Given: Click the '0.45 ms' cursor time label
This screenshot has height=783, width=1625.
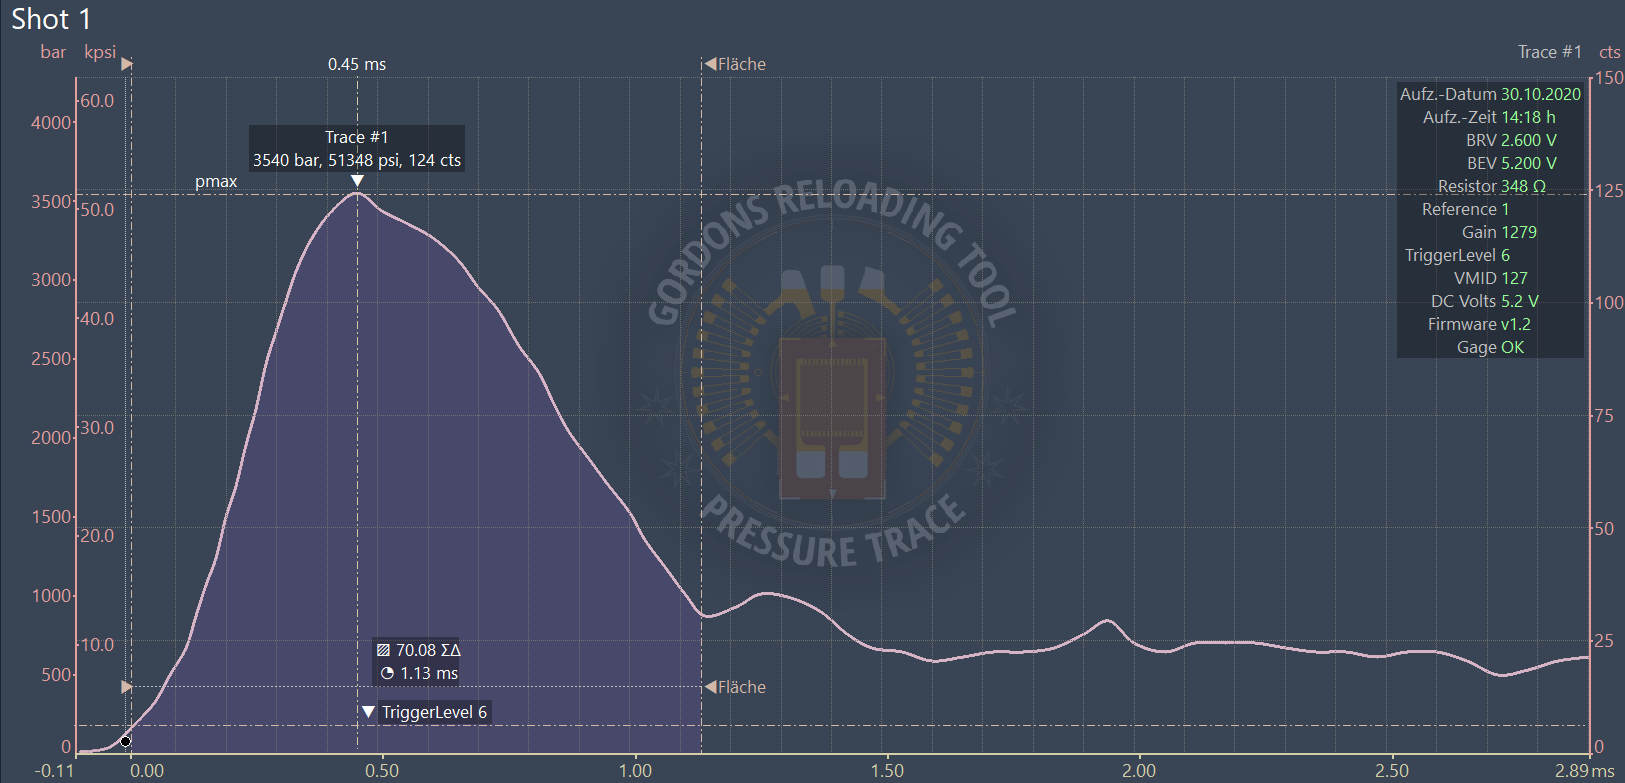Looking at the screenshot, I should tap(357, 64).
